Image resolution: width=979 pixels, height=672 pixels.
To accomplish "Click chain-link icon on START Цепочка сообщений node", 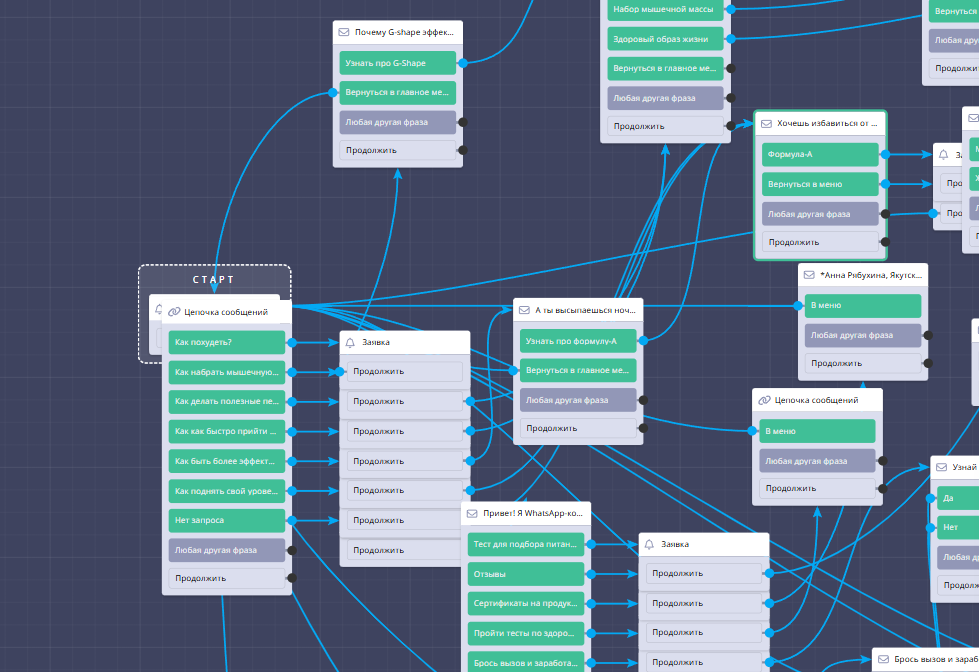I will (174, 312).
